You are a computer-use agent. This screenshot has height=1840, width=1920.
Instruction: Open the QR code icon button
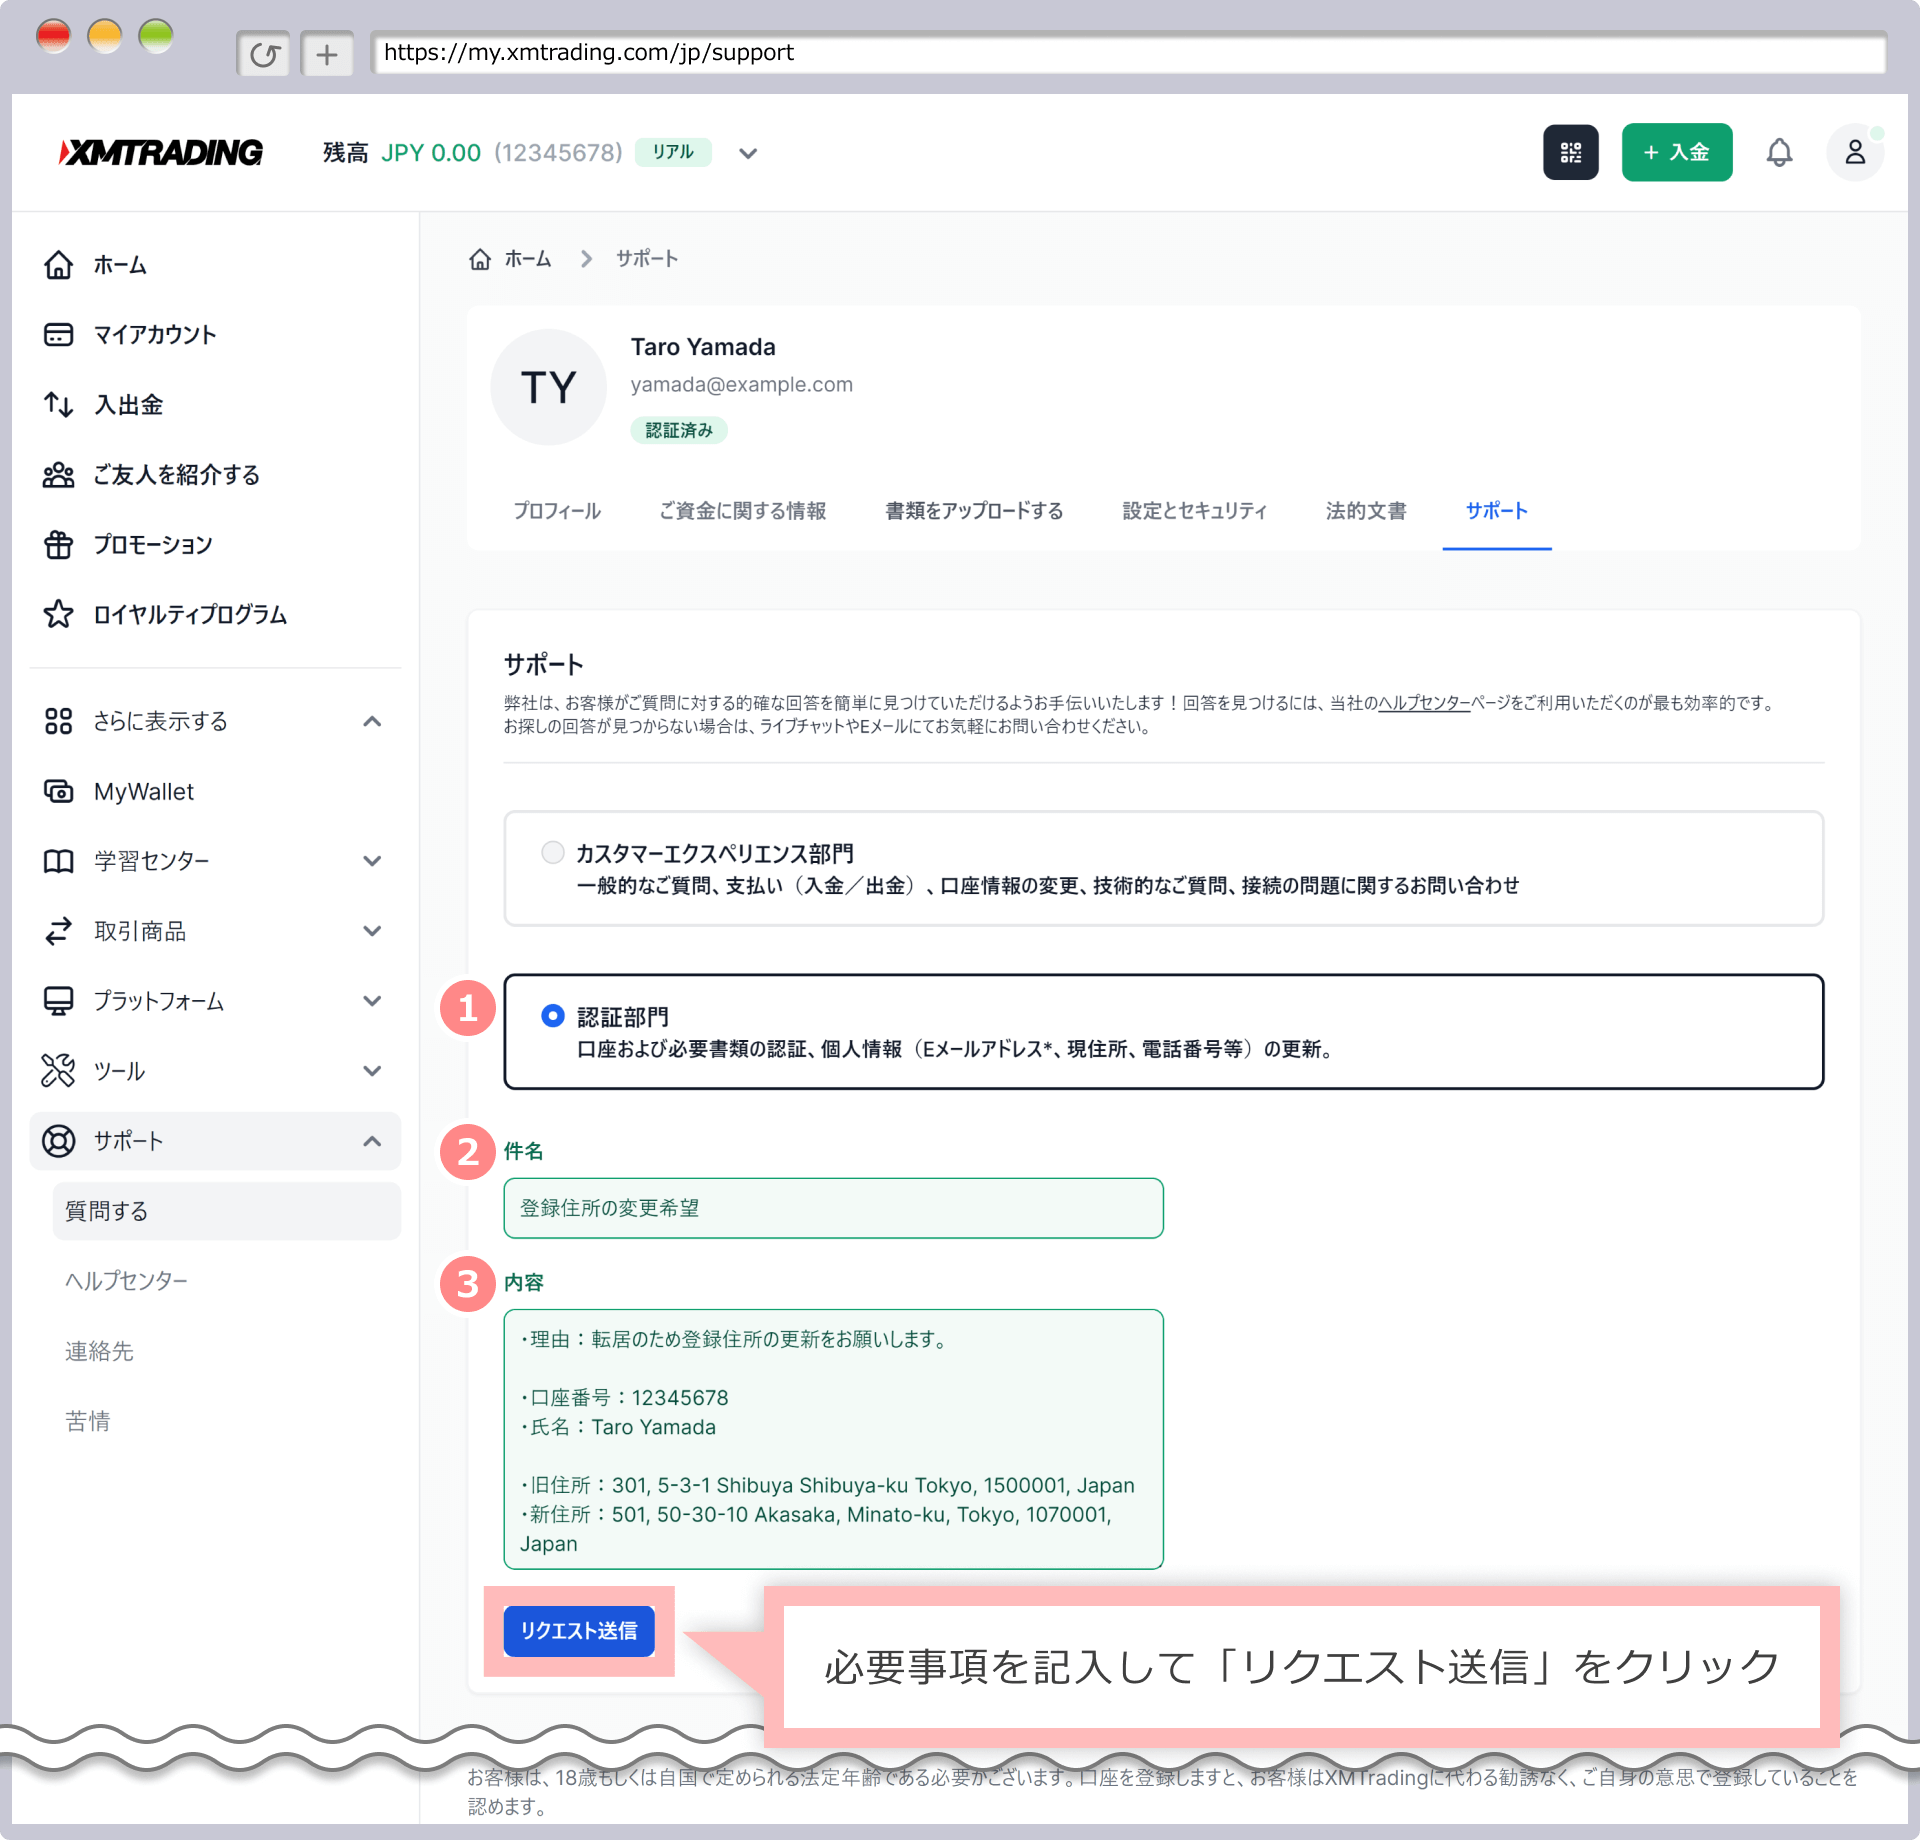coord(1570,153)
